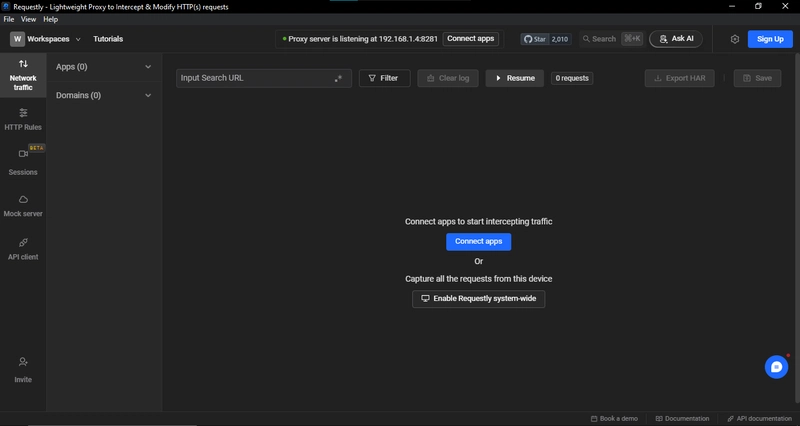
Task: Open the HTTP Rules sidebar section
Action: click(23, 119)
